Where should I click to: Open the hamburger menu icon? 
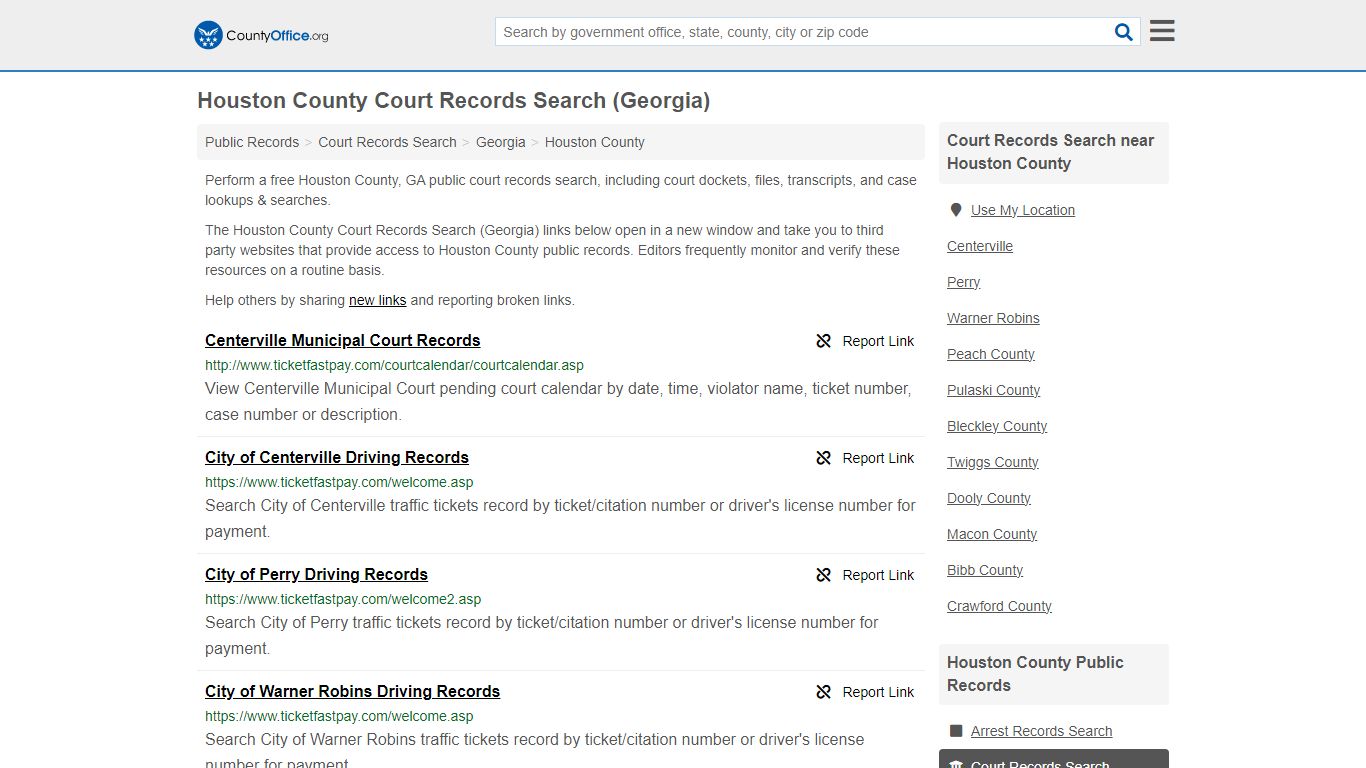(x=1162, y=31)
